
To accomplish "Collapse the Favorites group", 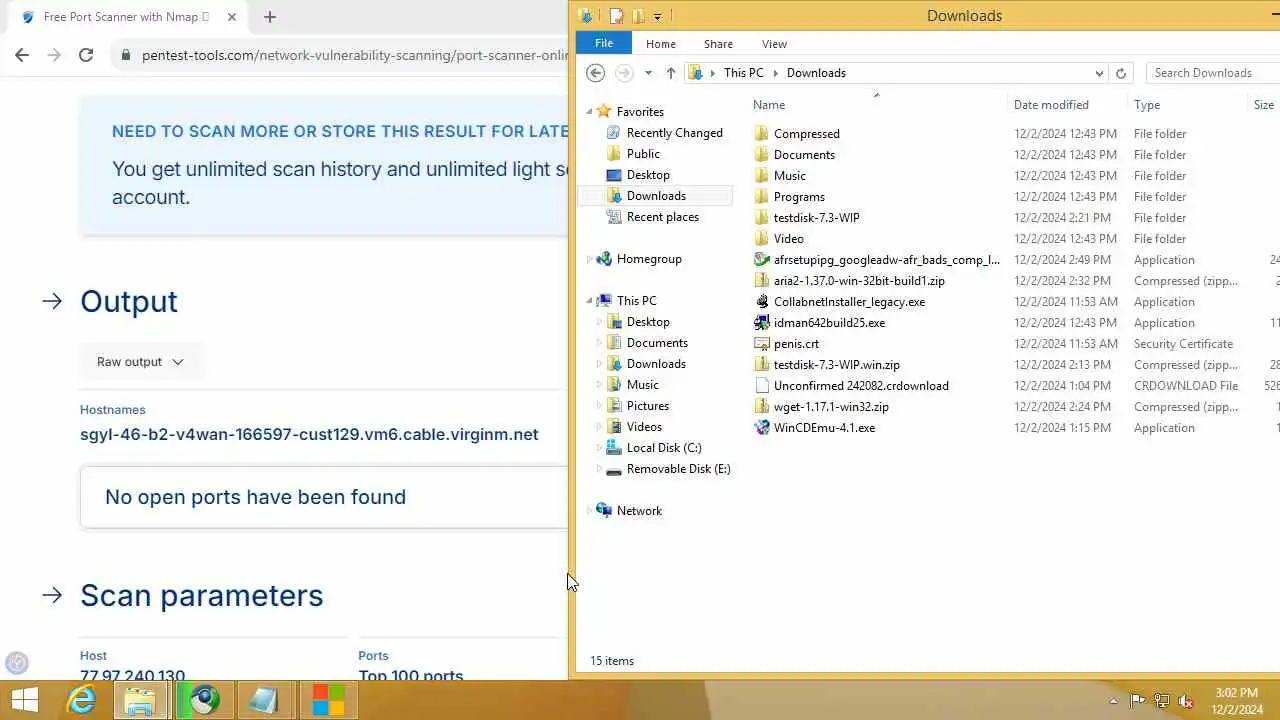I will click(589, 112).
